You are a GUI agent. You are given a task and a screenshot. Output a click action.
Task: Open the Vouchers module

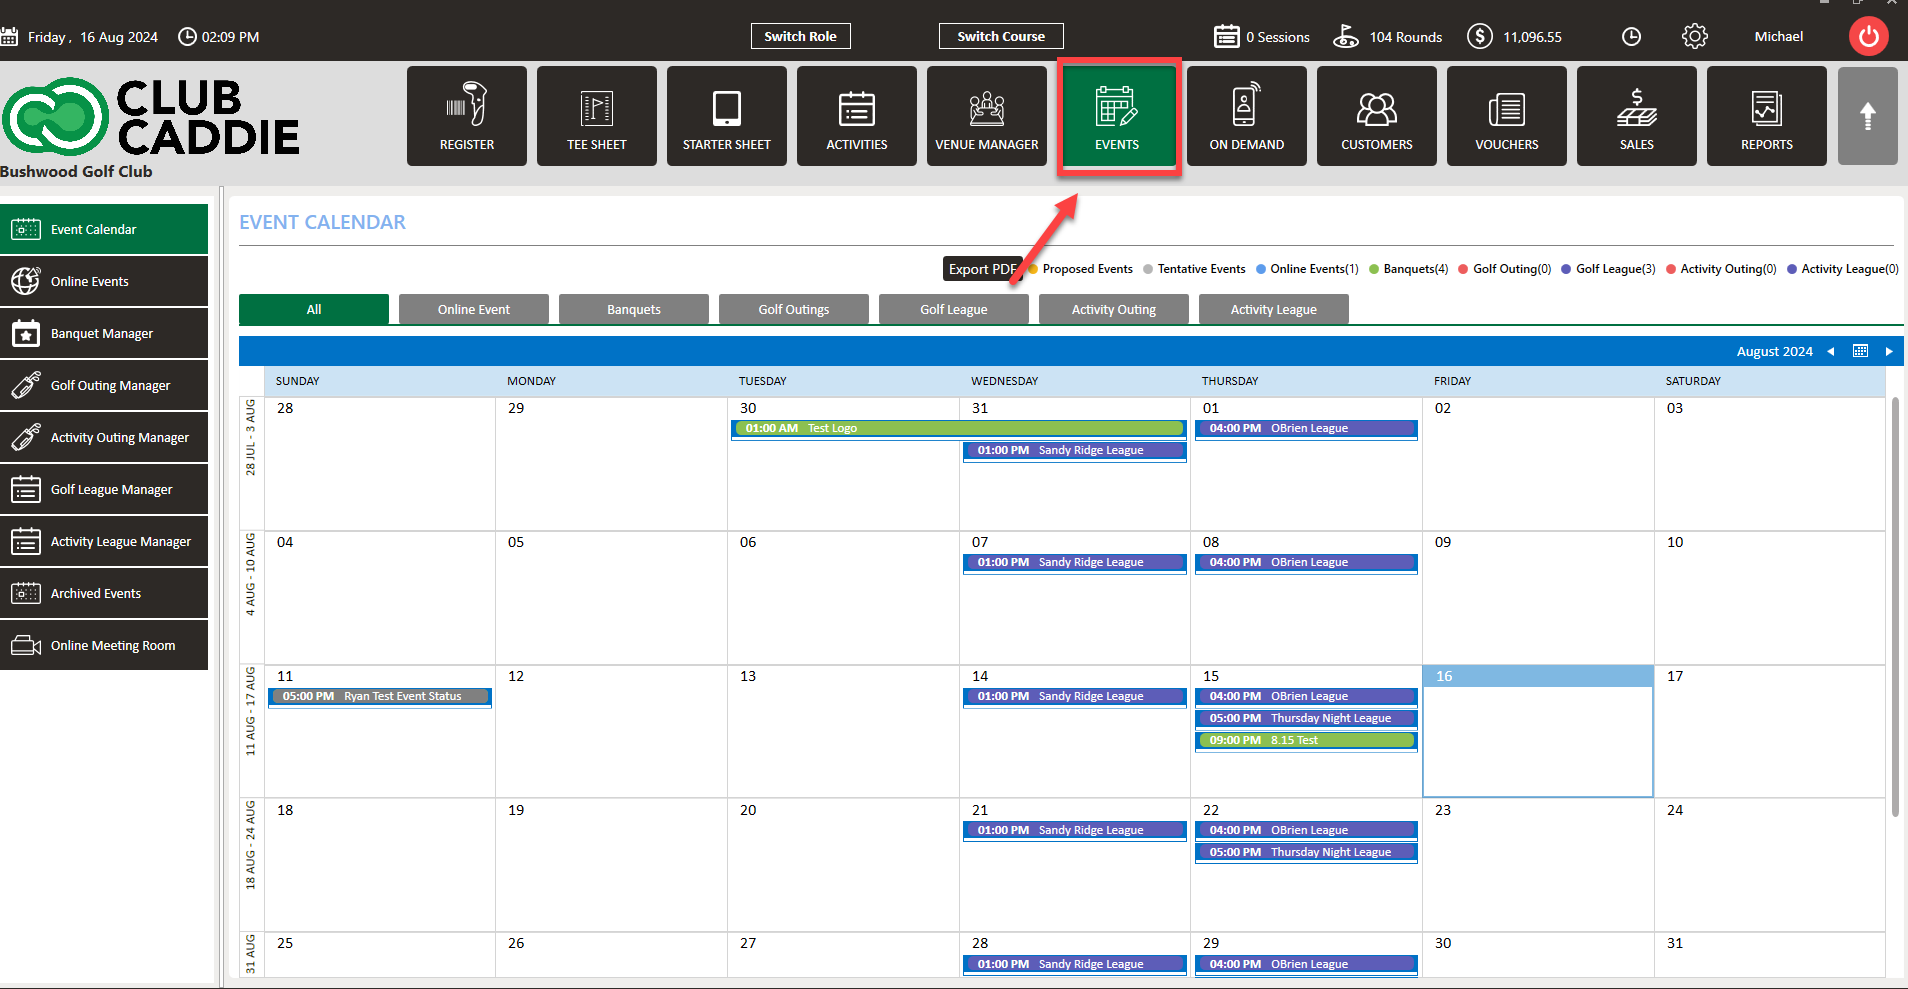point(1506,116)
